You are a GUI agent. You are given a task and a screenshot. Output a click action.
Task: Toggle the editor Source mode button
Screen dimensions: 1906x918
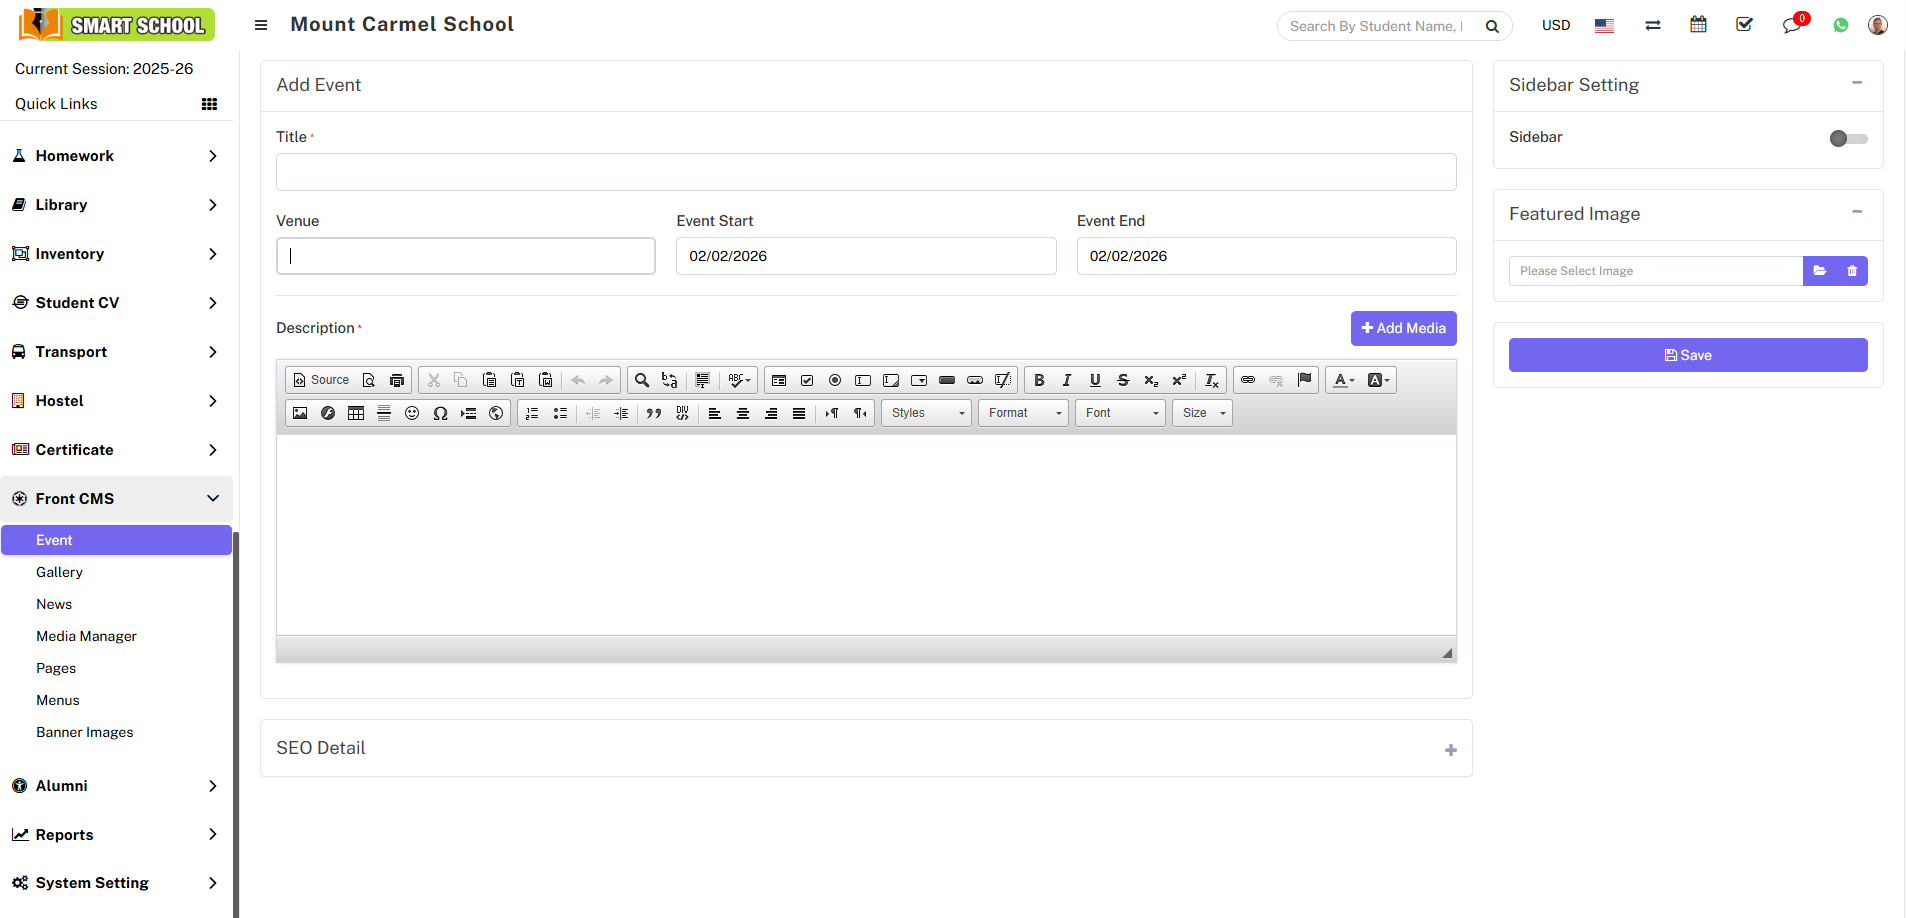[x=321, y=380]
